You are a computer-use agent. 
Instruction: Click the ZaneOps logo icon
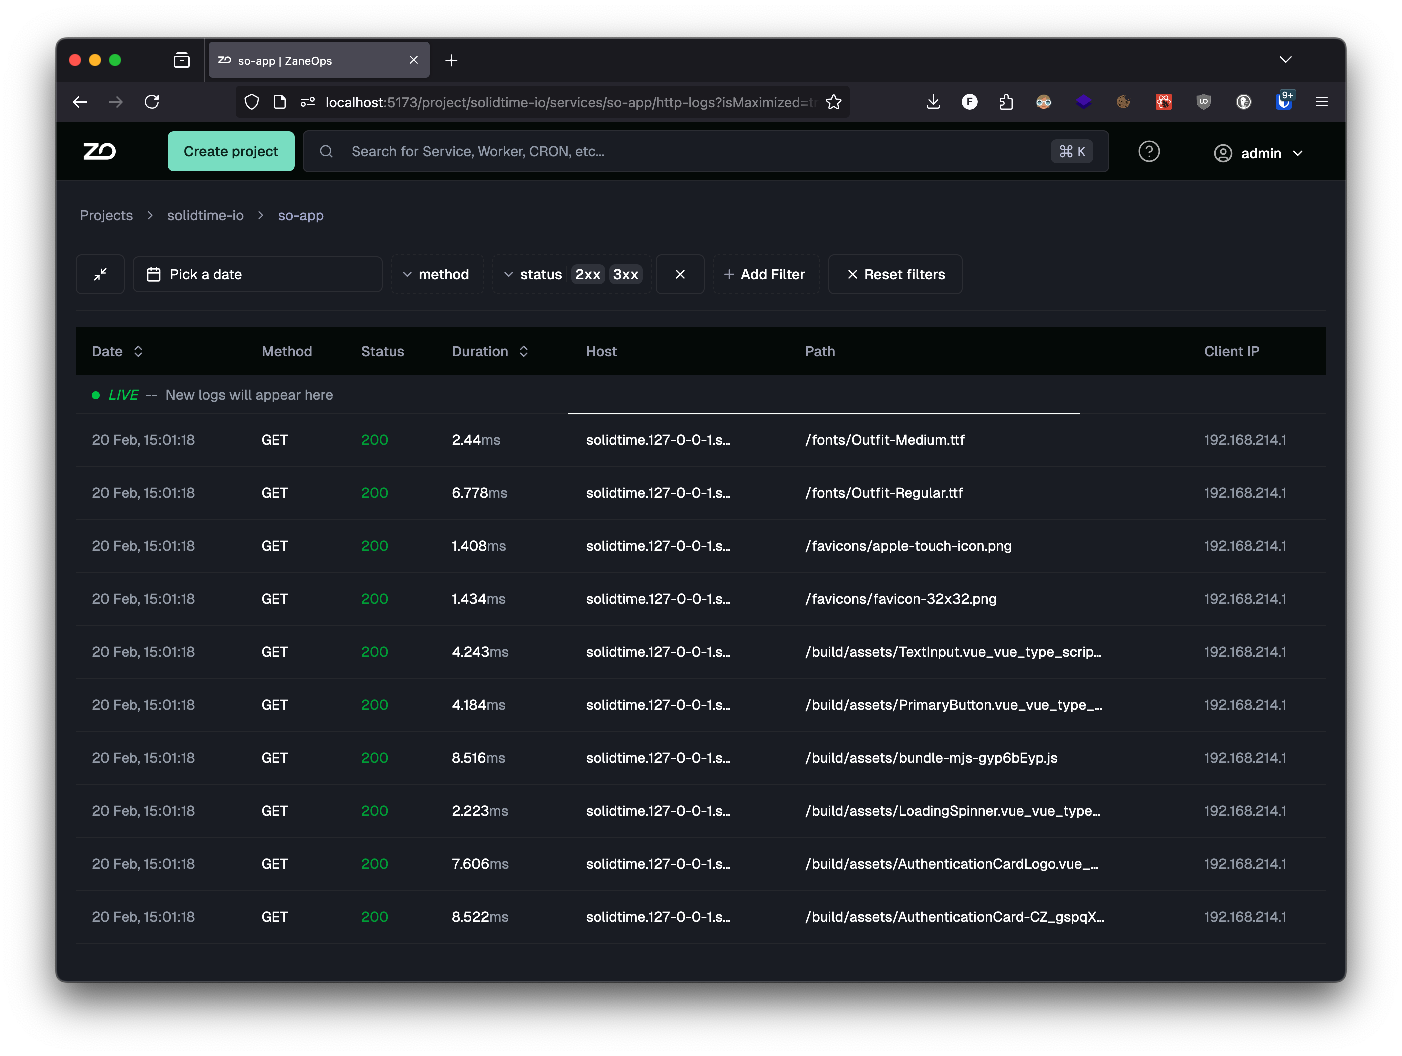pyautogui.click(x=99, y=151)
